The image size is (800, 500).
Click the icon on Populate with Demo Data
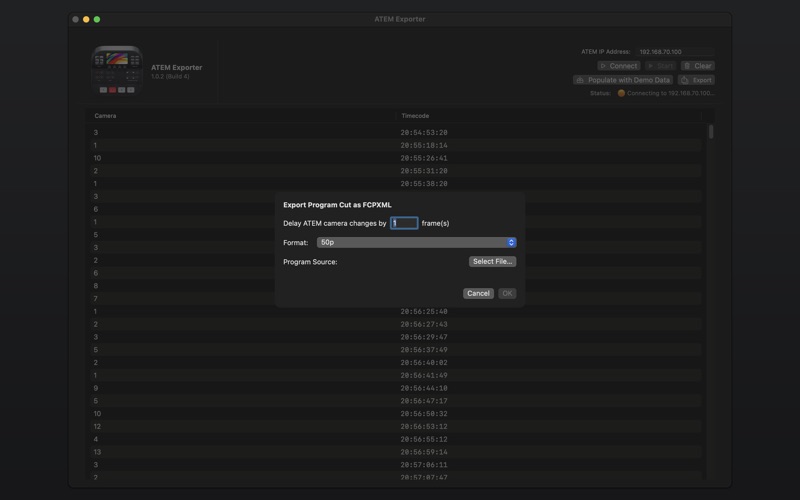tap(580, 80)
